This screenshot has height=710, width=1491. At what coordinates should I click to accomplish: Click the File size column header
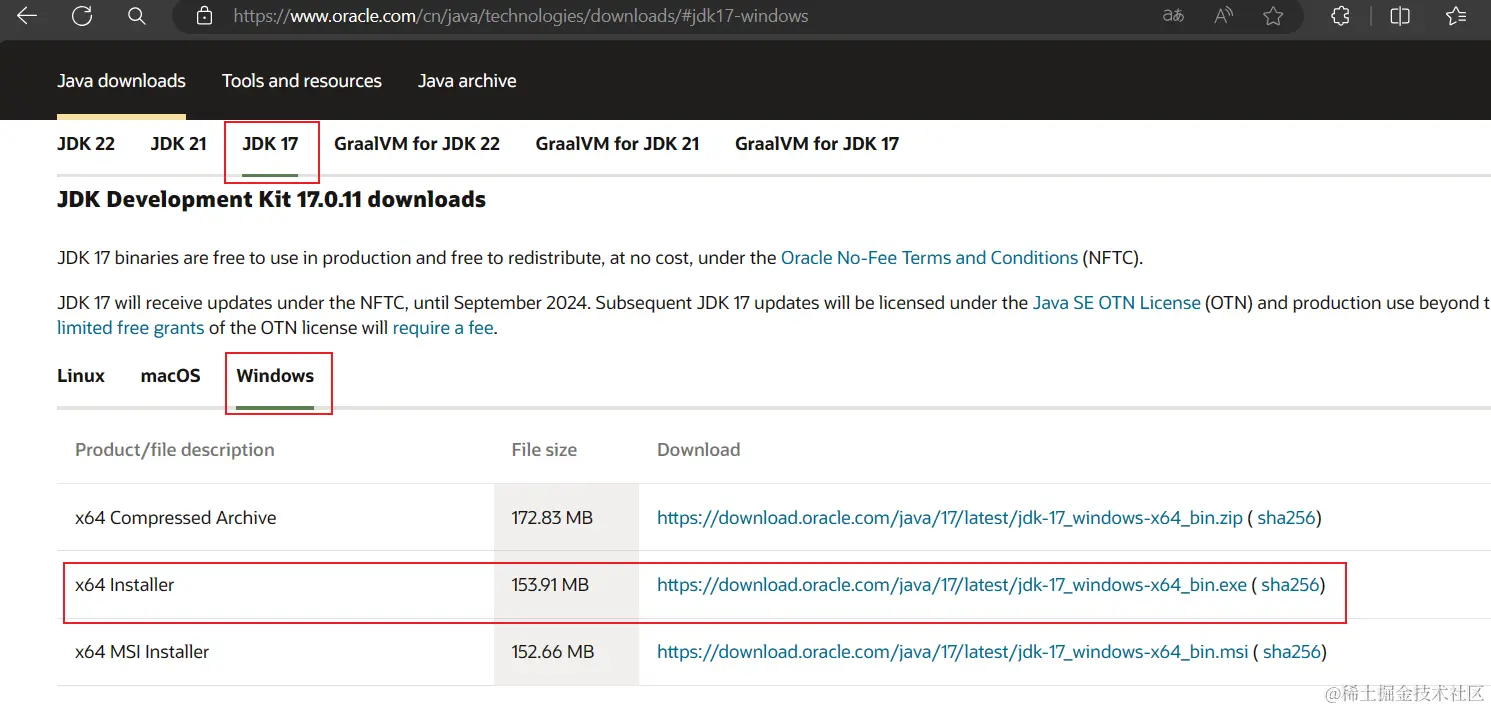(x=544, y=450)
